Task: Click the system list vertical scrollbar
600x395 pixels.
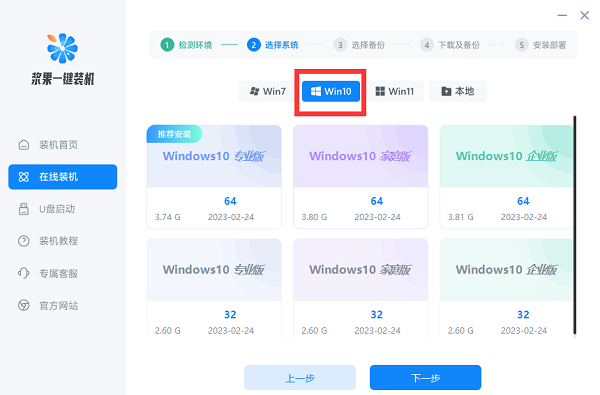Action: (x=574, y=225)
